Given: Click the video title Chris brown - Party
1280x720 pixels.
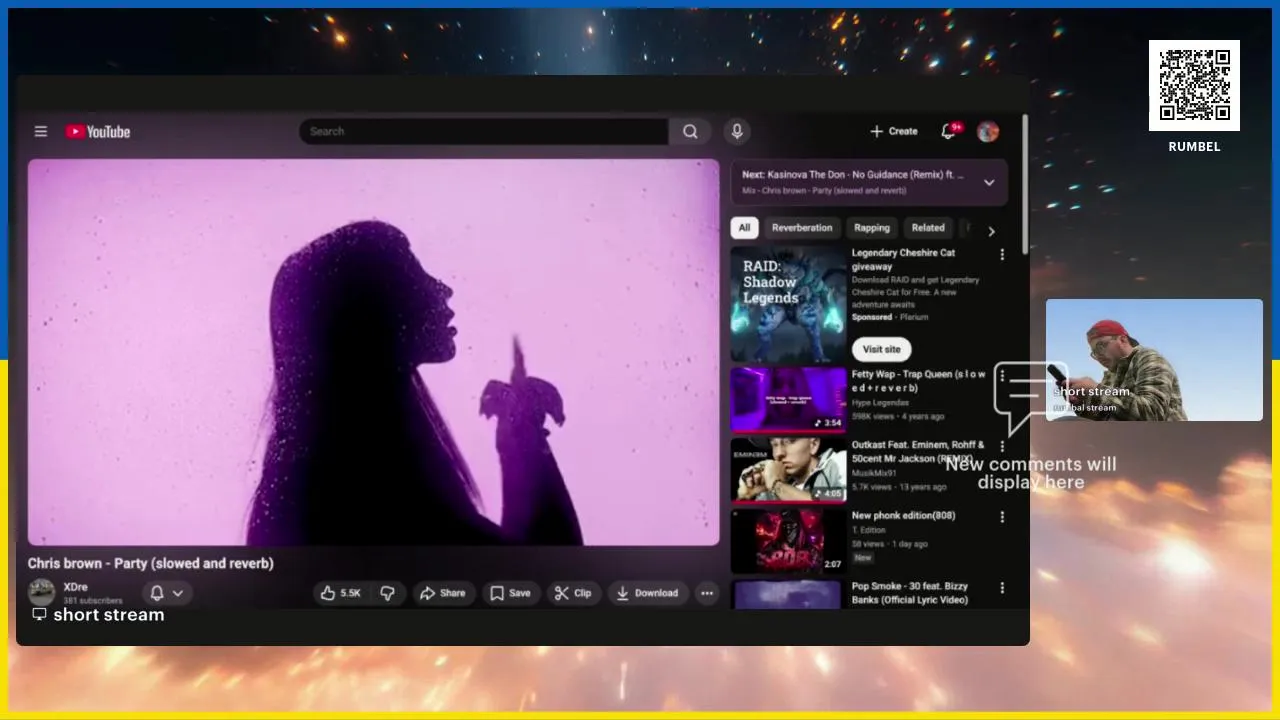Looking at the screenshot, I should pos(151,563).
